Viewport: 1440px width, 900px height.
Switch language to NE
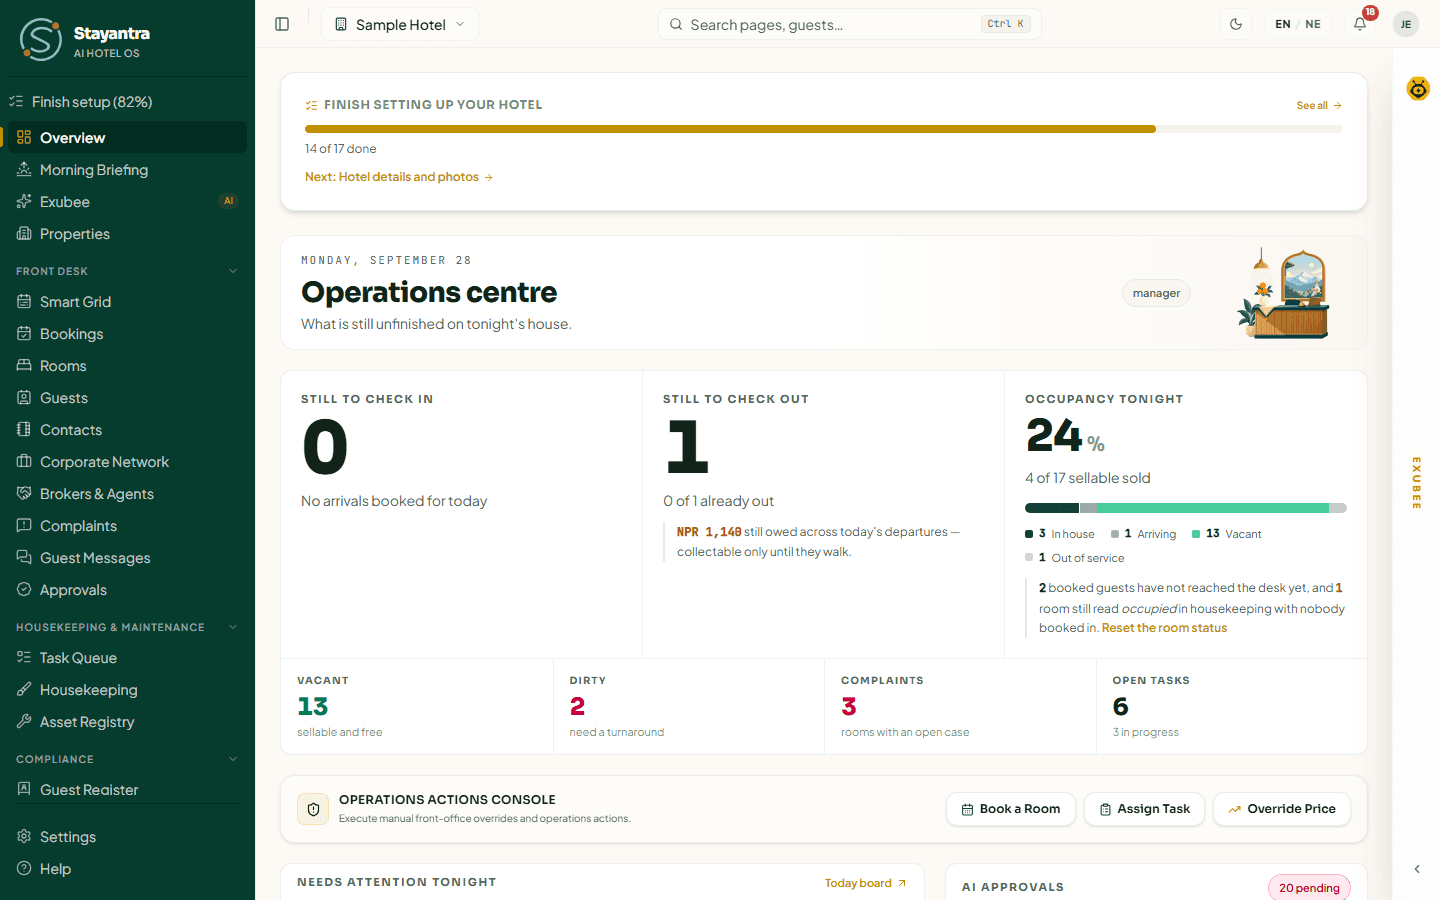[x=1313, y=24]
